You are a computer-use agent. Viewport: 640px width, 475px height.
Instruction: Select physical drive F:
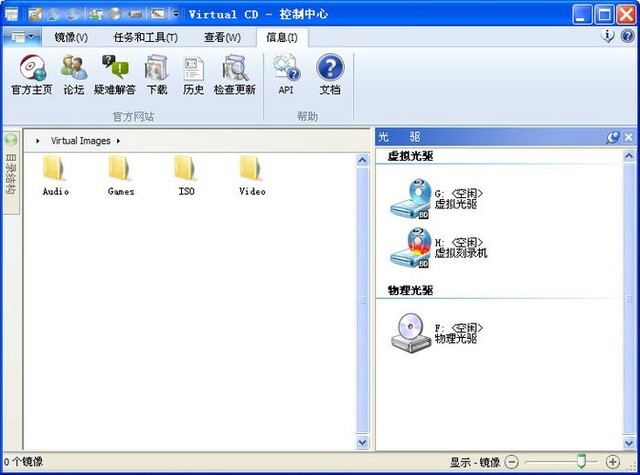tap(410, 332)
